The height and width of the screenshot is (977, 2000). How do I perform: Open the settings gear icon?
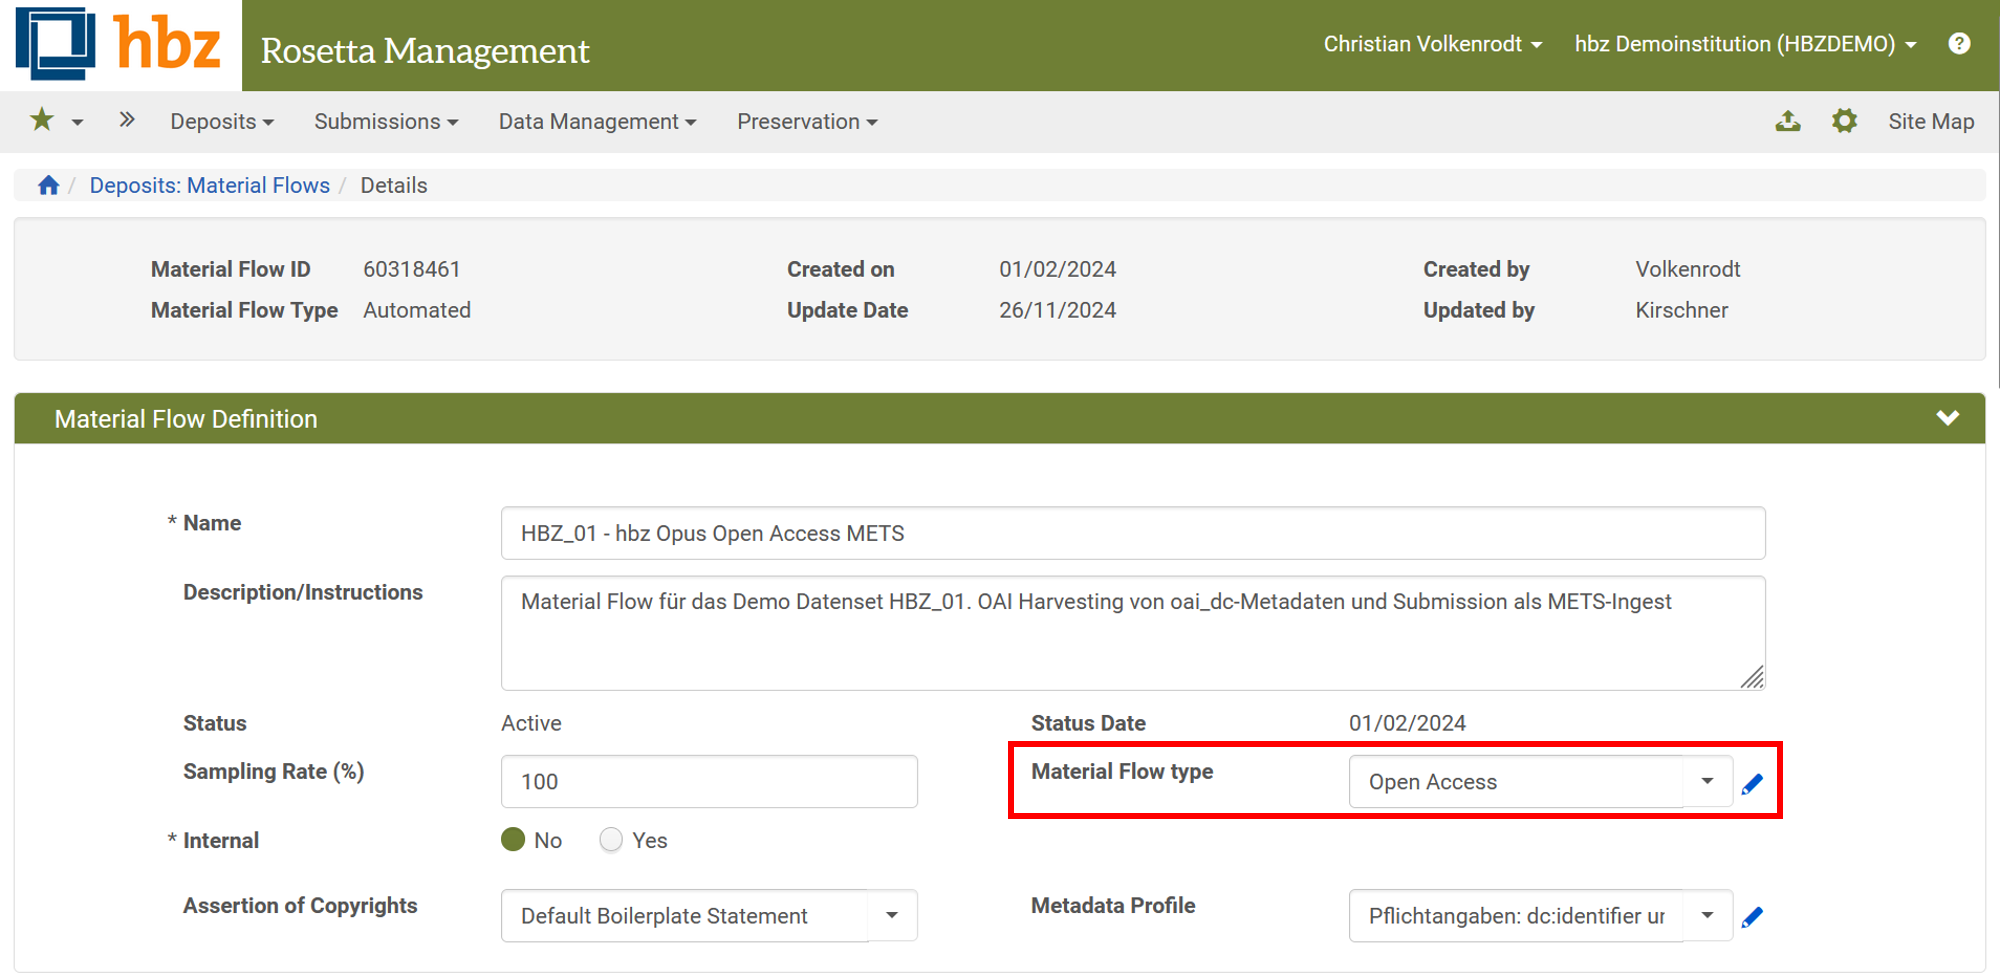coord(1845,120)
